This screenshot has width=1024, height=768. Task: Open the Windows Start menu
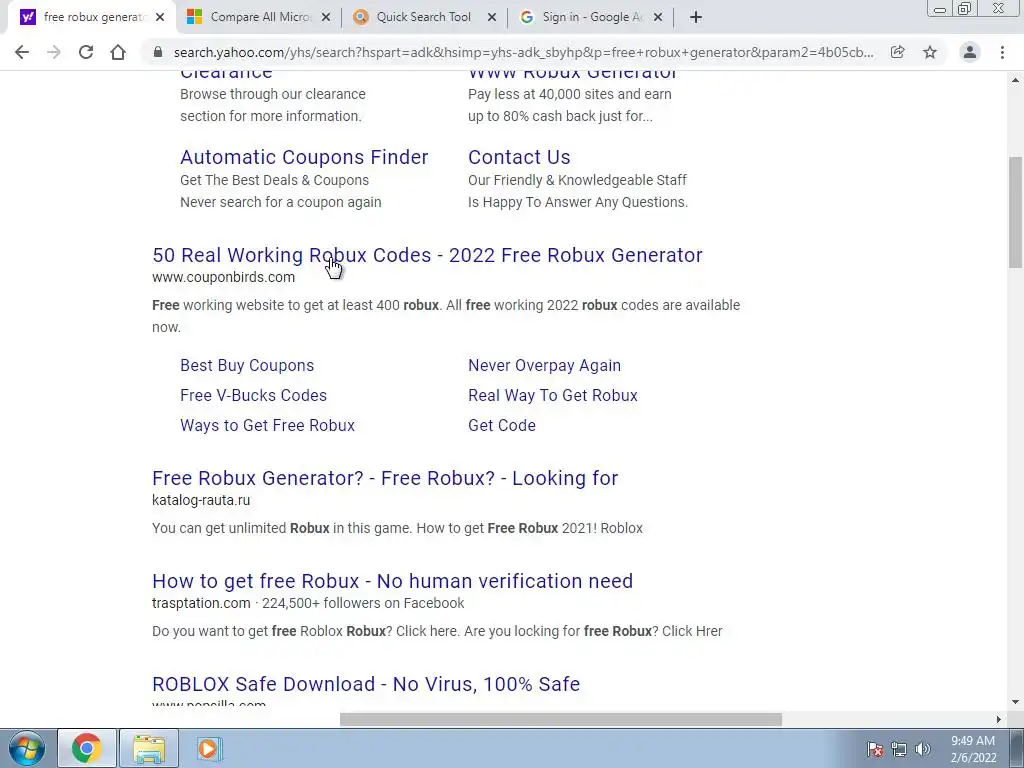(x=26, y=748)
